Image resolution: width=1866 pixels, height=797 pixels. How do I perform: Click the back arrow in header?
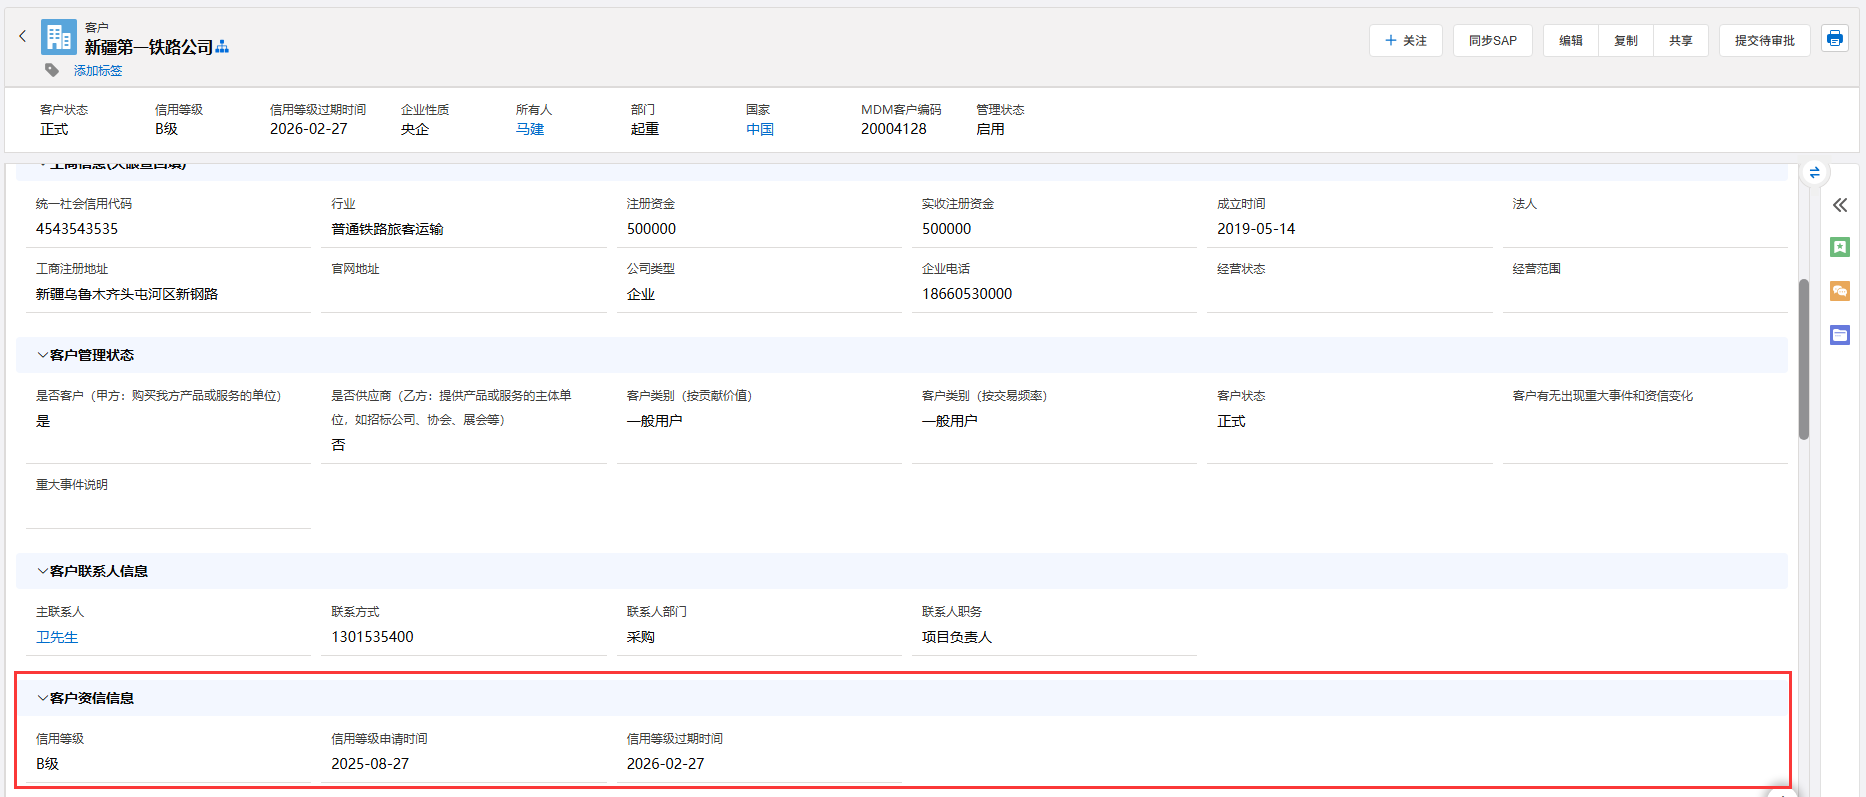coord(22,37)
